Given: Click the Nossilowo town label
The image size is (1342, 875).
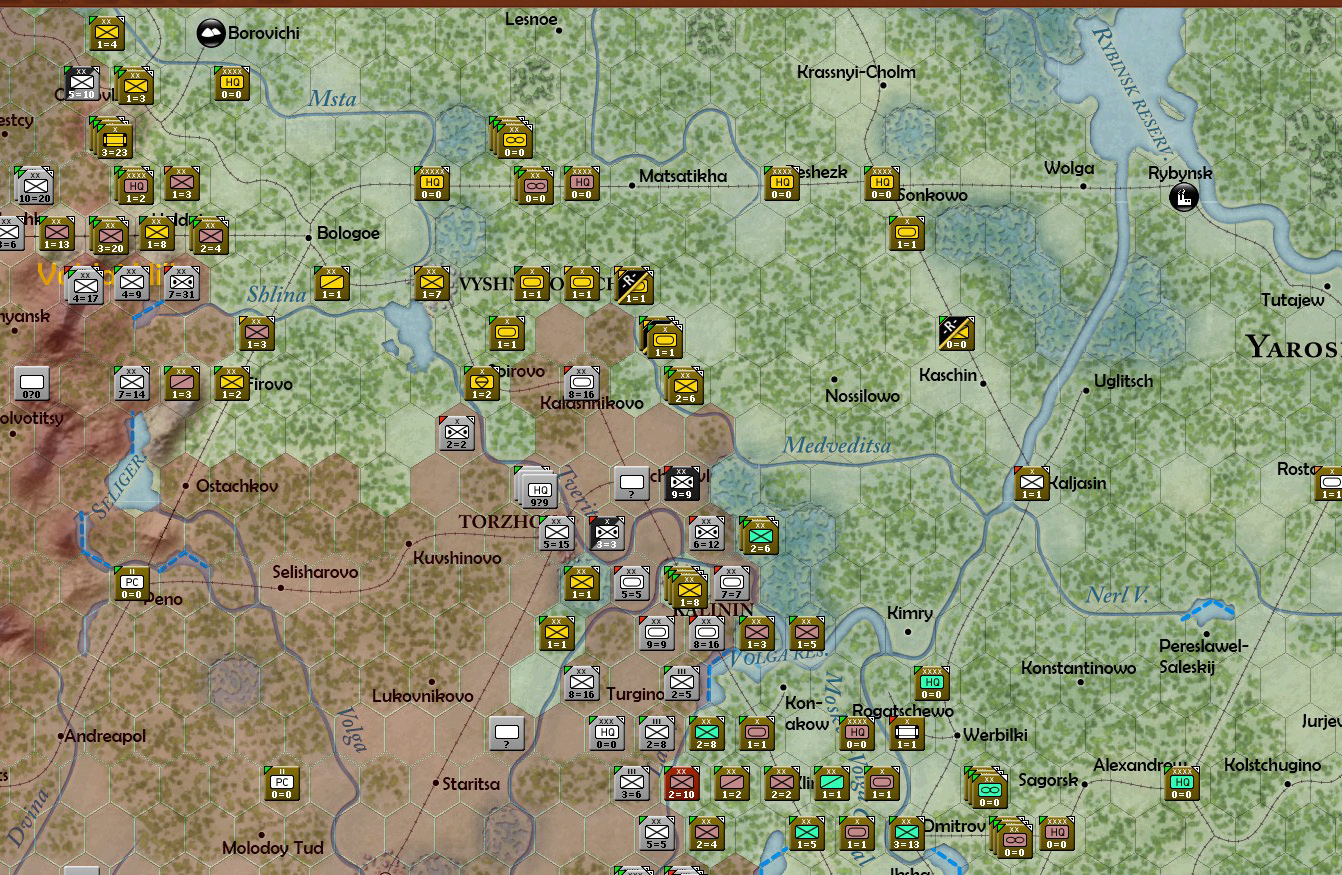Looking at the screenshot, I should (862, 397).
